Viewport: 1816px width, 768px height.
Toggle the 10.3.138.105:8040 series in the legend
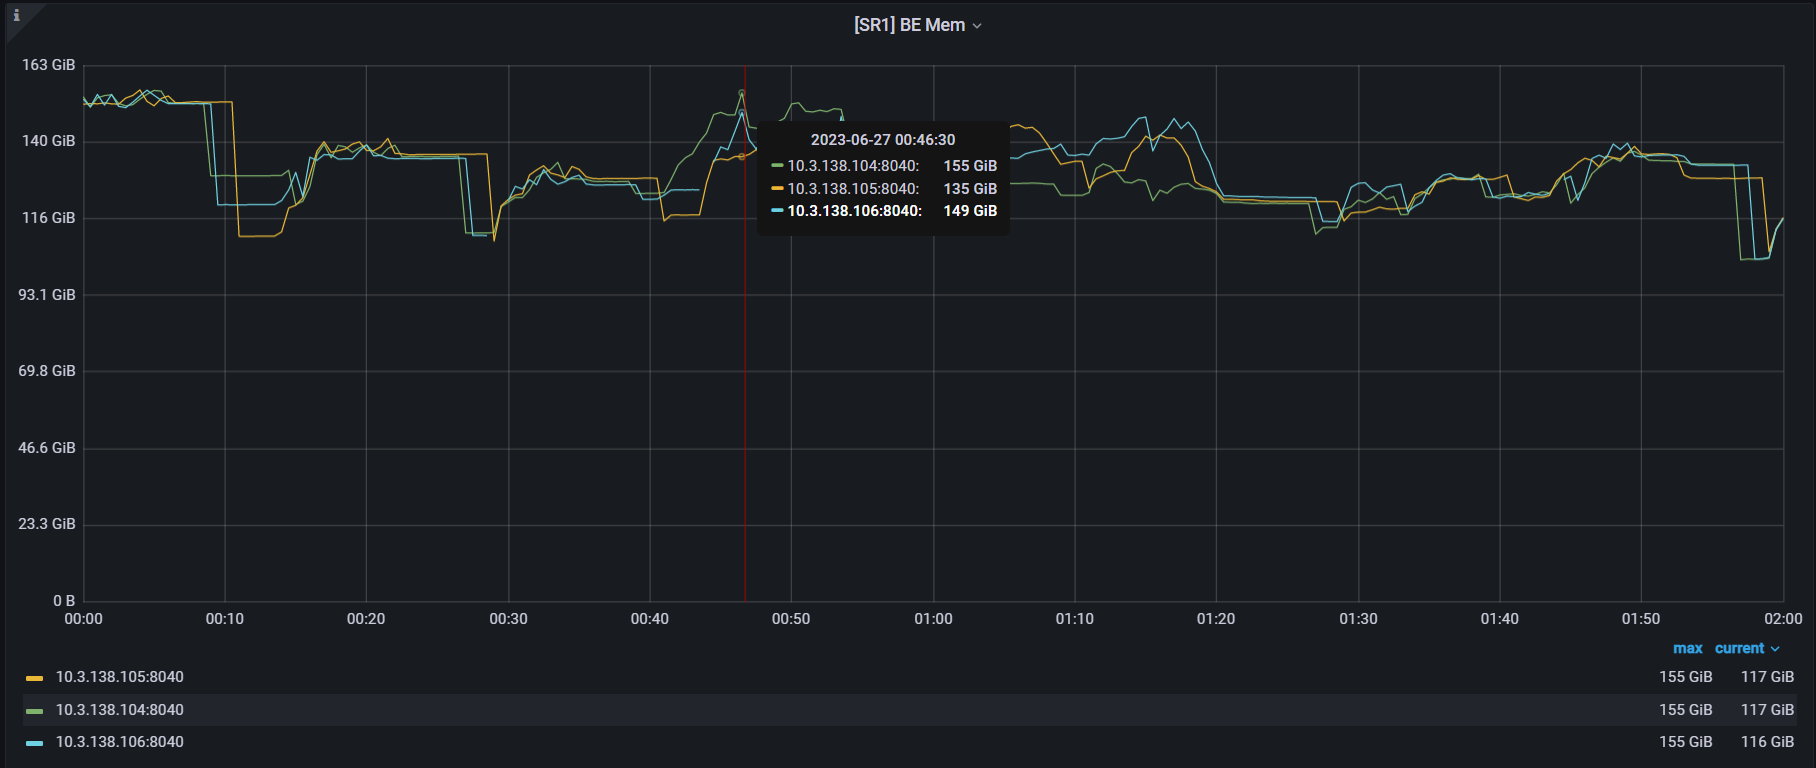pos(119,677)
